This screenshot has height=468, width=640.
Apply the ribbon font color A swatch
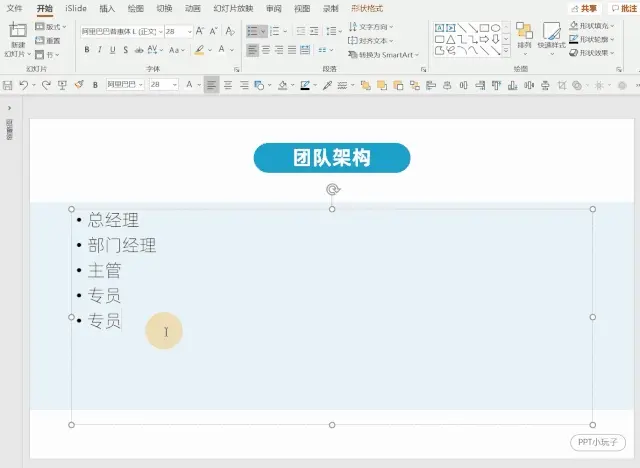point(222,50)
